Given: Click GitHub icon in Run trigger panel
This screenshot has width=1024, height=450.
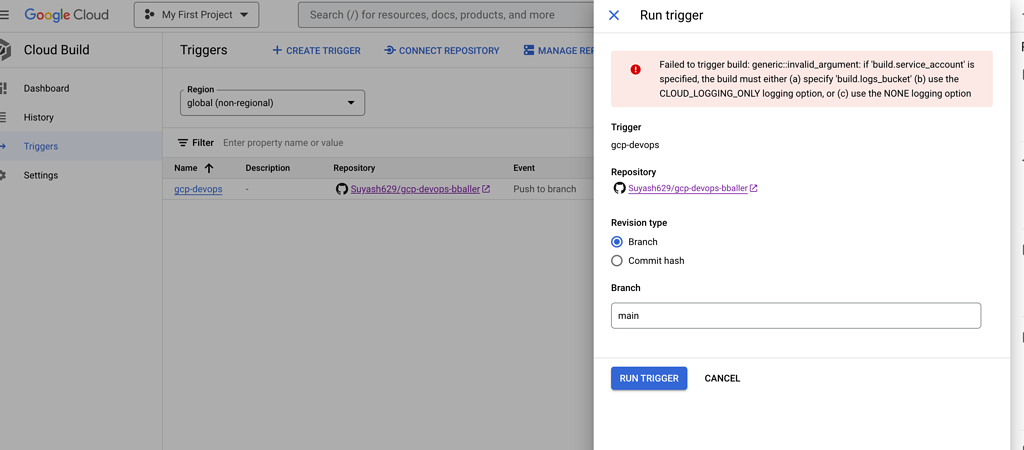Looking at the screenshot, I should click(619, 188).
